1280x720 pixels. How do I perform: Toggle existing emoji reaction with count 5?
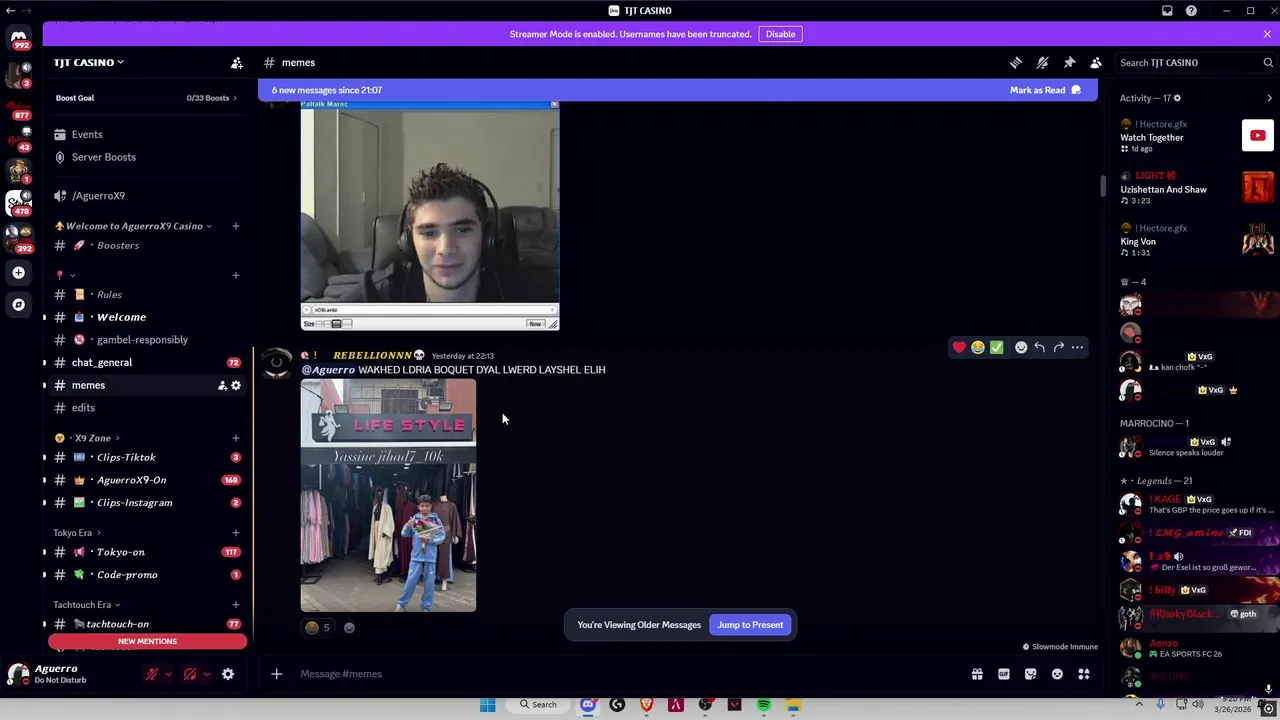[317, 628]
